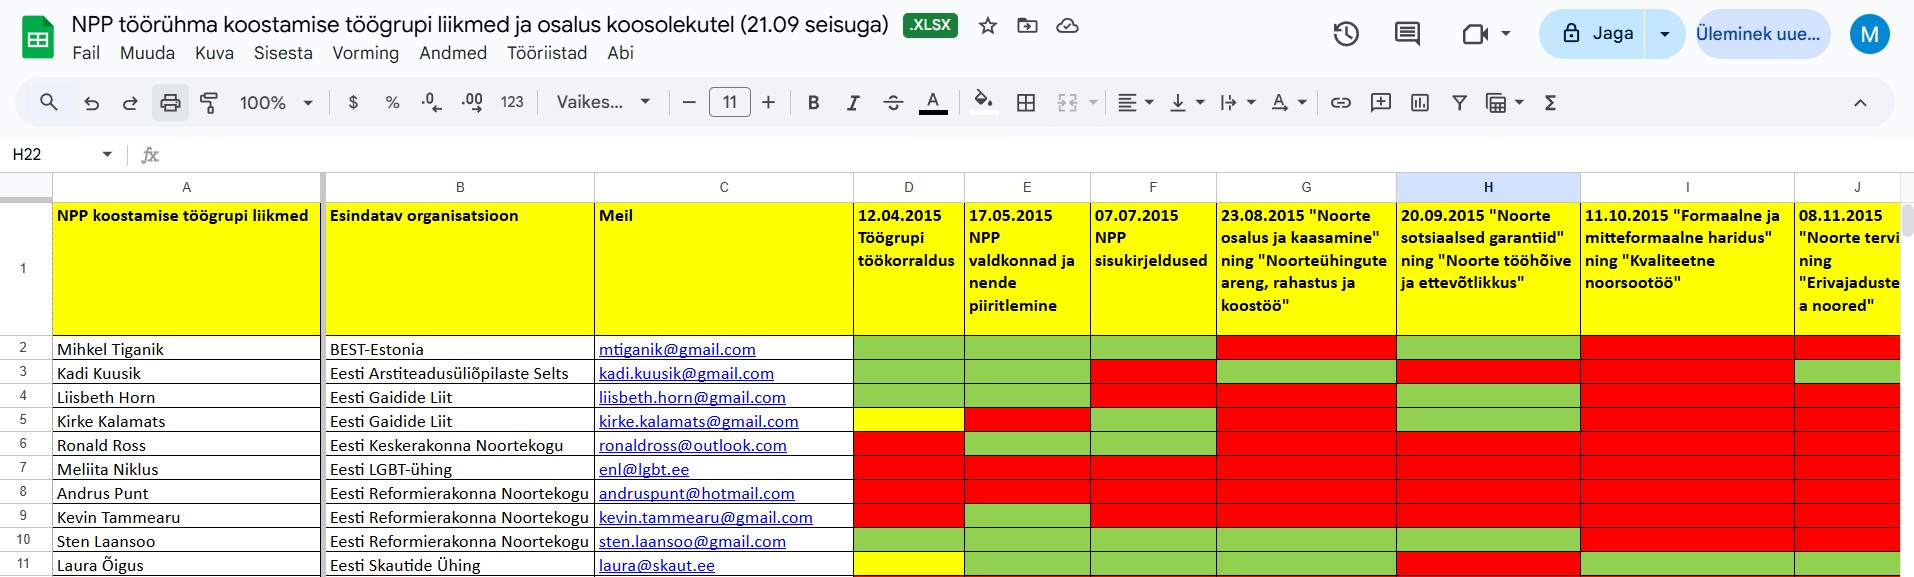Click the insert chart icon
Viewport: 1914px width, 577px height.
tap(1420, 103)
